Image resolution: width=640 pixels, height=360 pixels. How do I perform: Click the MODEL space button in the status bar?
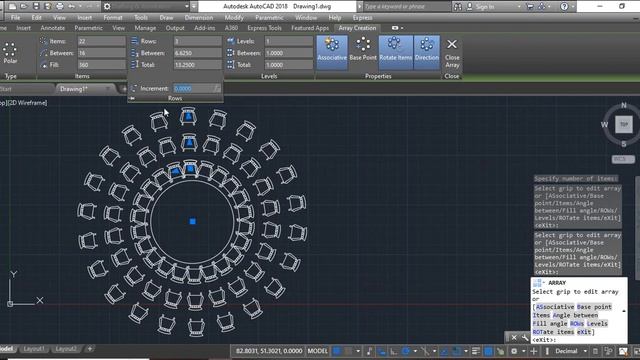318,351
